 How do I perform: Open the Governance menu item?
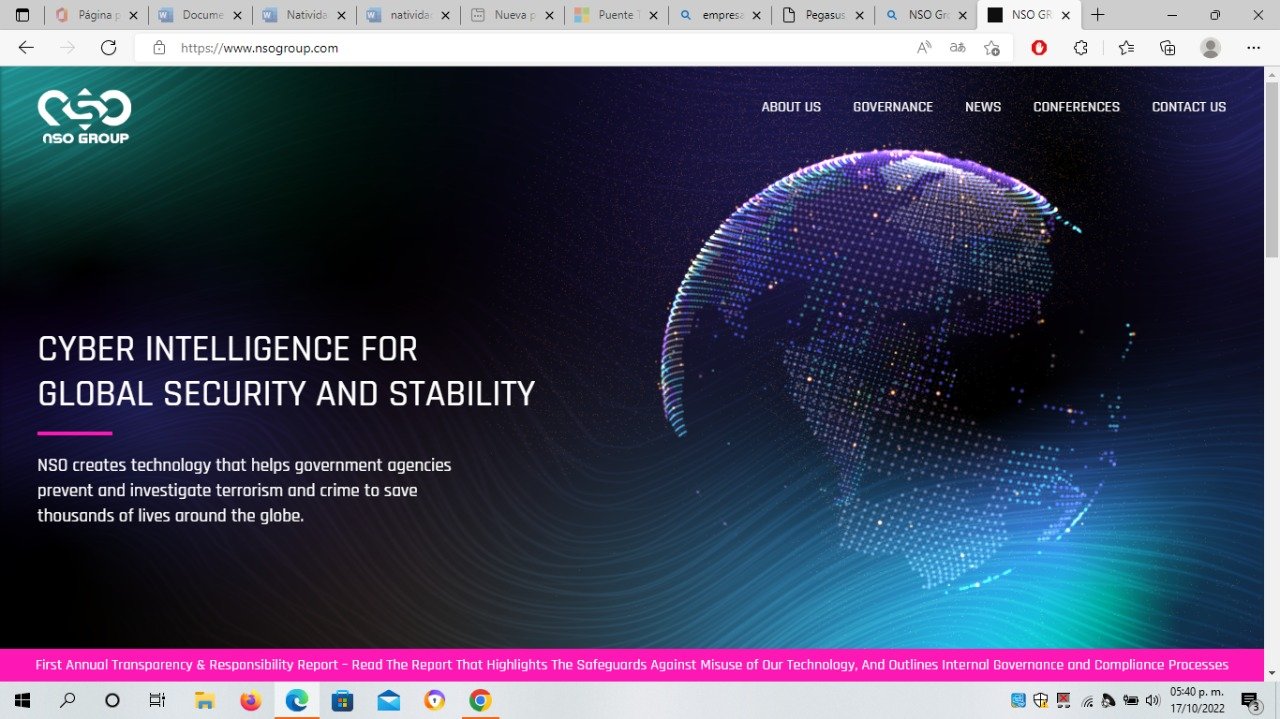click(892, 107)
